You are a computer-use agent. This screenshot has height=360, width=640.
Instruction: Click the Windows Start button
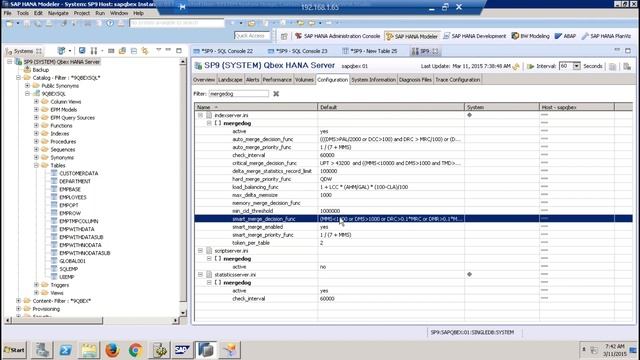point(14,350)
